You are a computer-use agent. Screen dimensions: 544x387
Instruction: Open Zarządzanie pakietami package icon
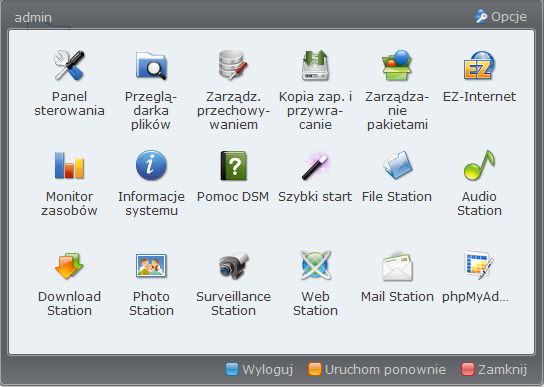click(397, 65)
